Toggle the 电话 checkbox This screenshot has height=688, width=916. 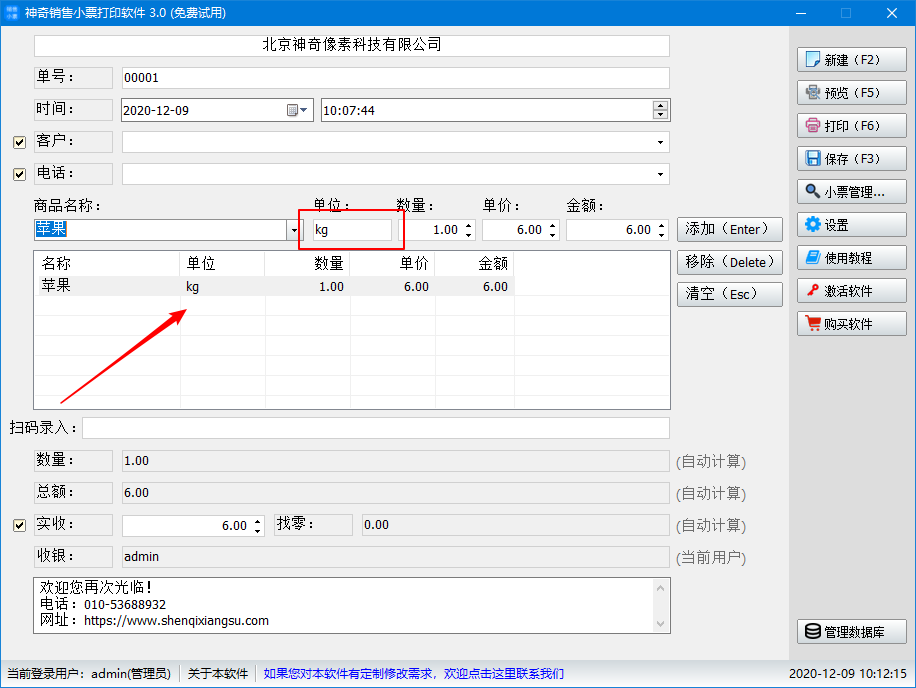(x=19, y=174)
